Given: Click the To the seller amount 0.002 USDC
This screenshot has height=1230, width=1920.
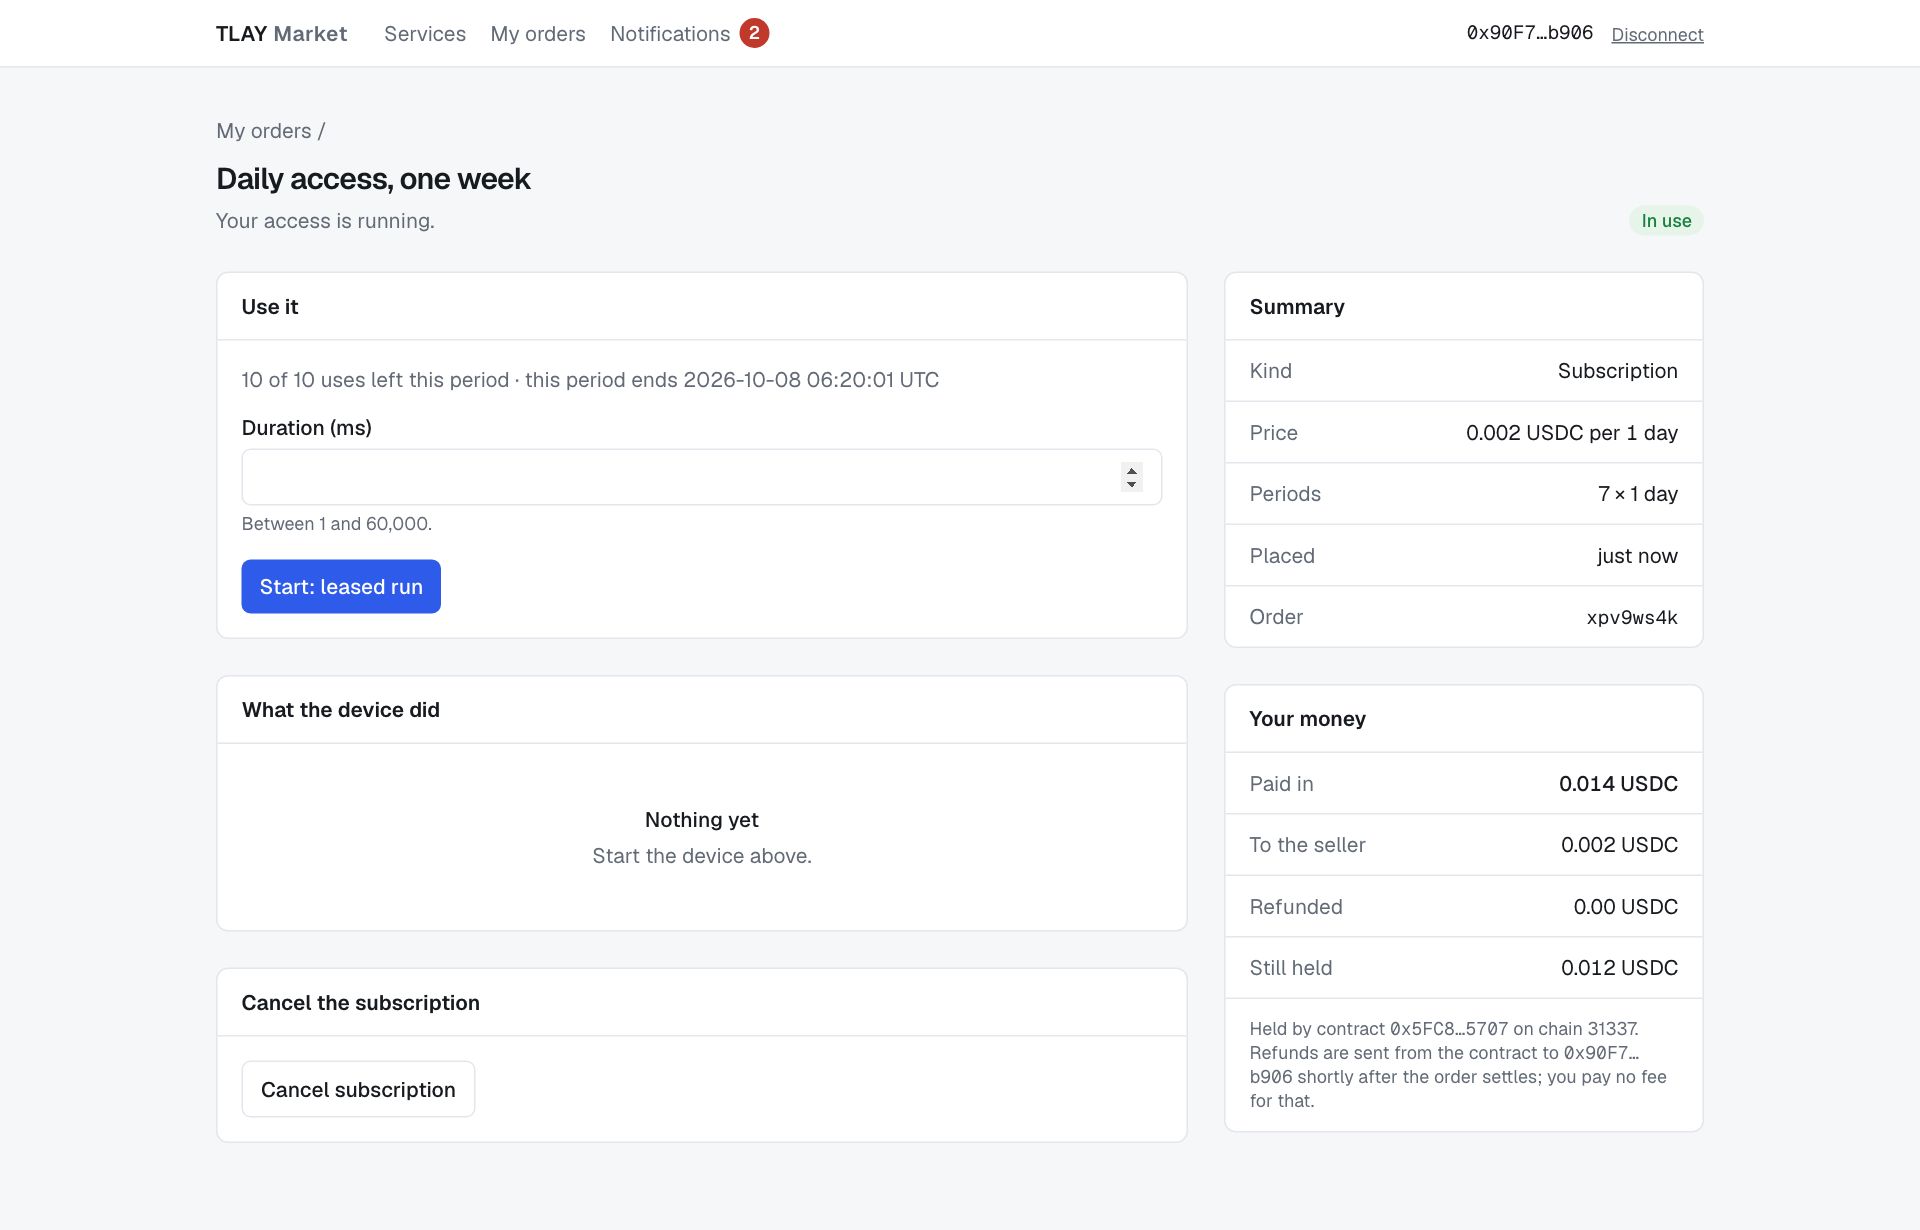Looking at the screenshot, I should [x=1619, y=845].
